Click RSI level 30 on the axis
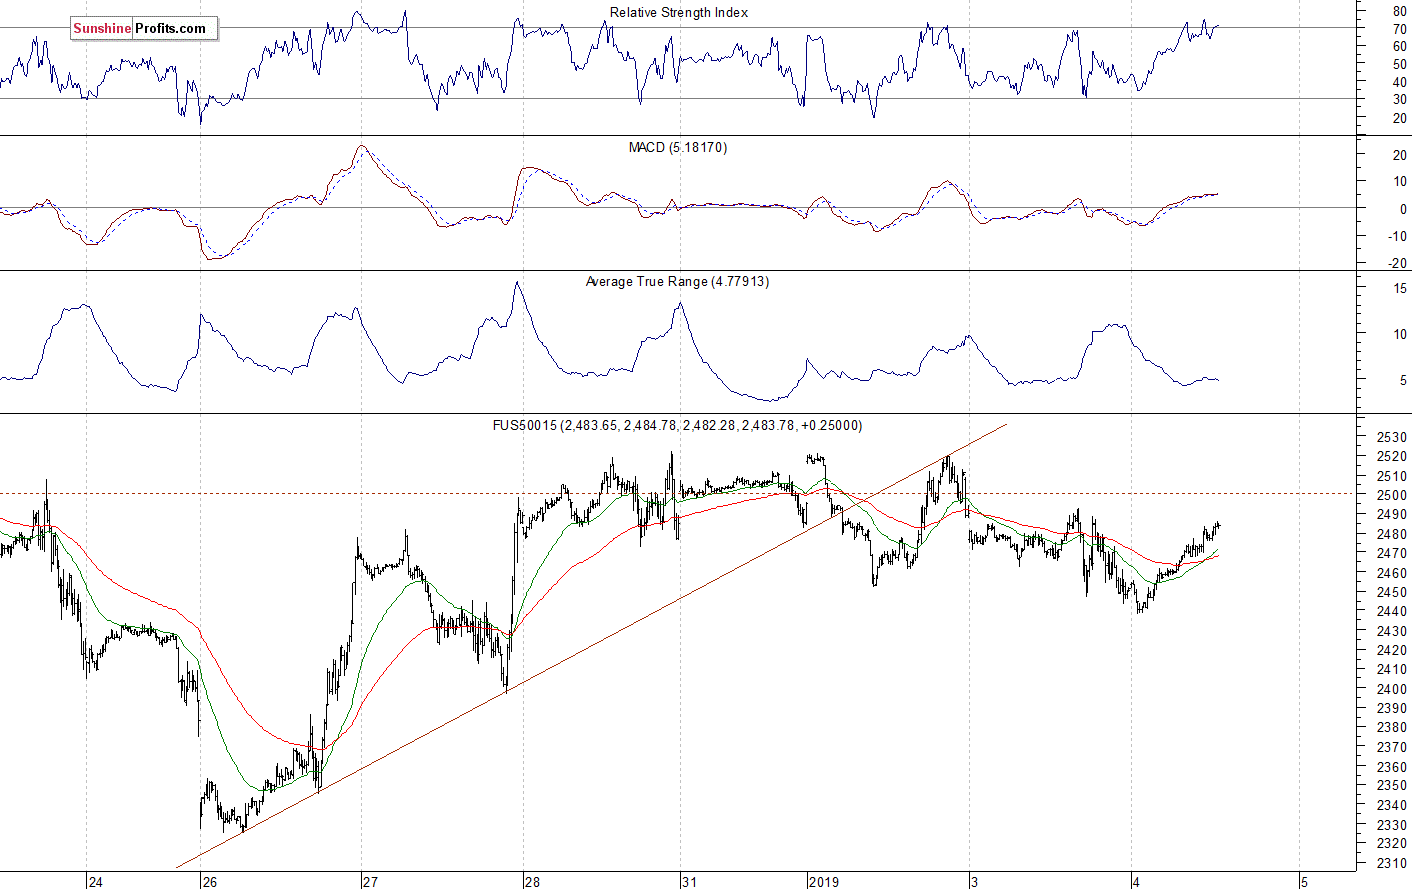This screenshot has height=889, width=1412. pyautogui.click(x=1400, y=99)
